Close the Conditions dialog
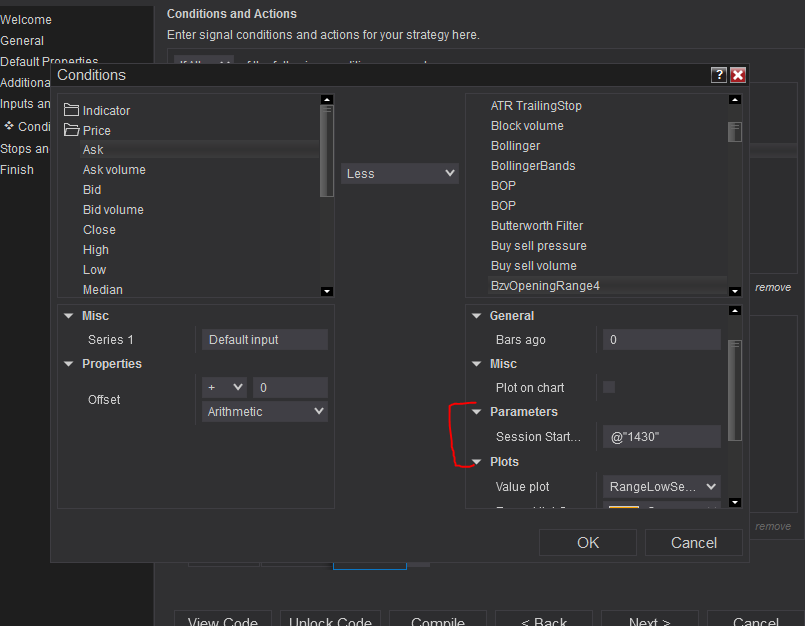 click(x=738, y=75)
